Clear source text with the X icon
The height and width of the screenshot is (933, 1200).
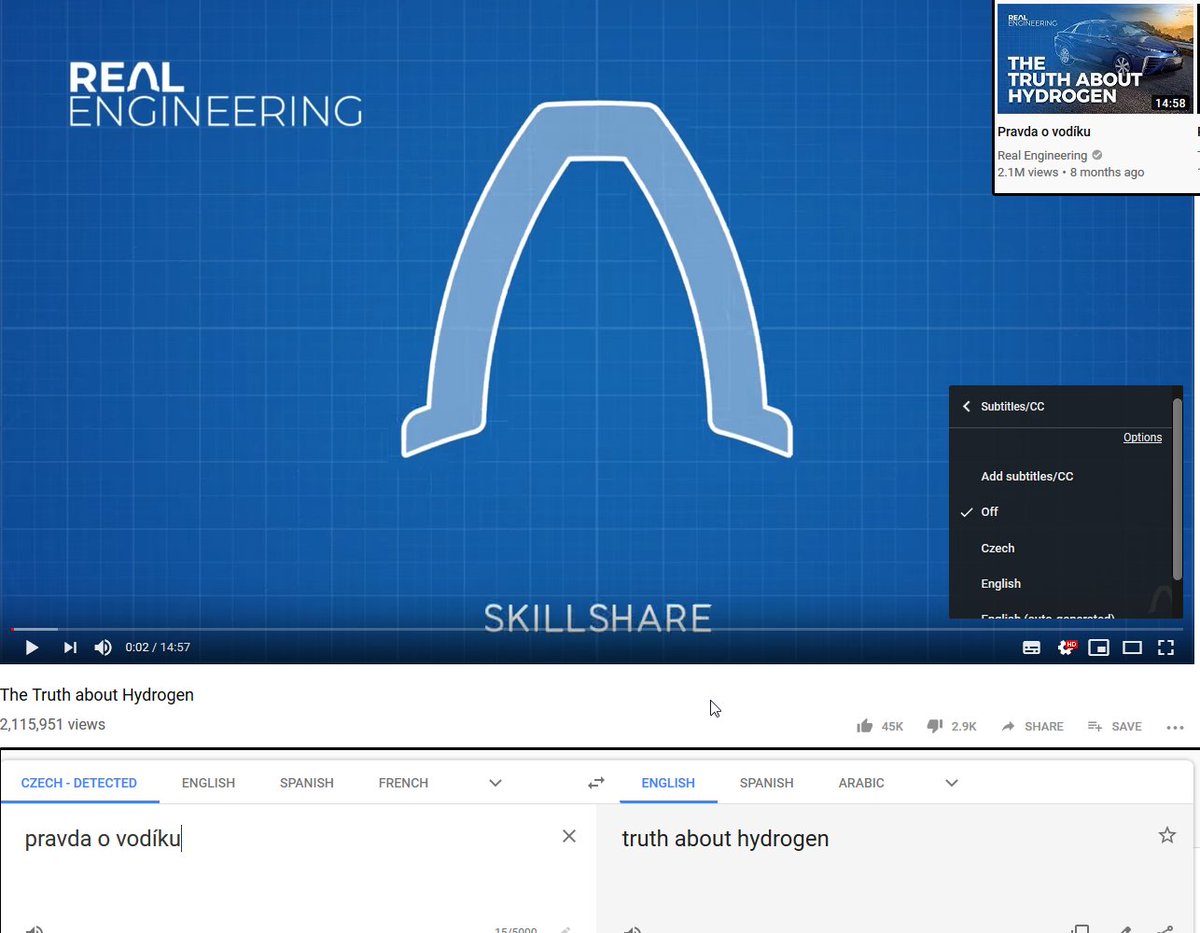pyautogui.click(x=569, y=836)
